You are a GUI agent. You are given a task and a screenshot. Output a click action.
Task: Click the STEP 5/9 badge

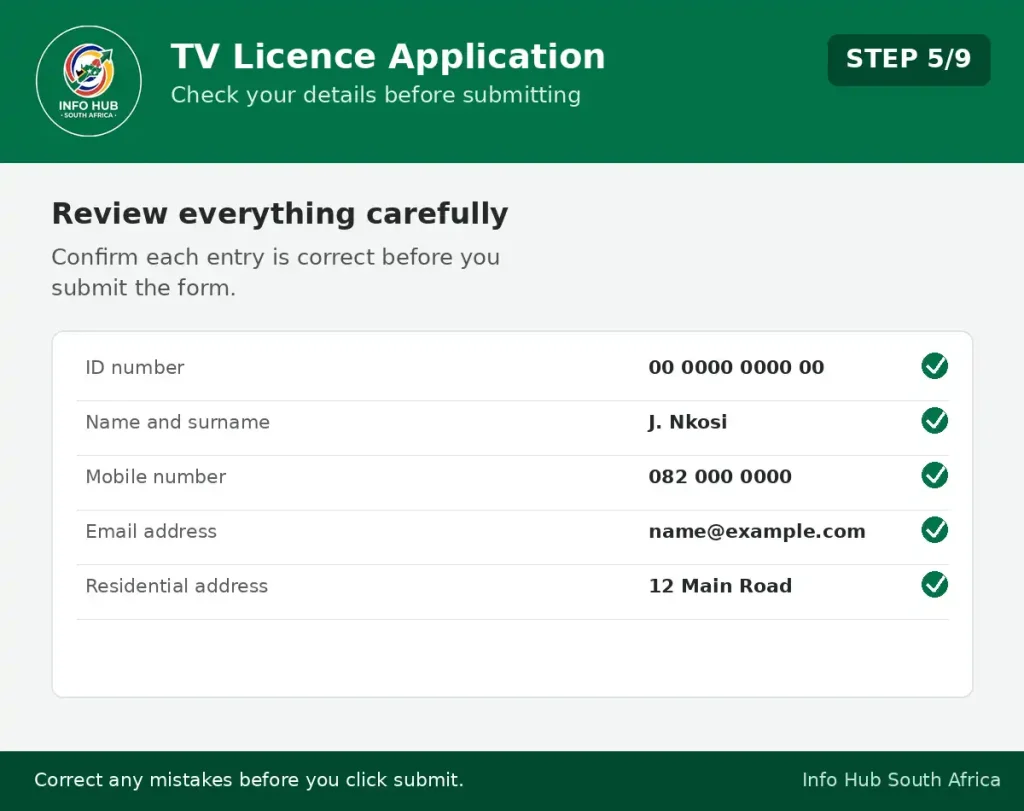tap(908, 59)
